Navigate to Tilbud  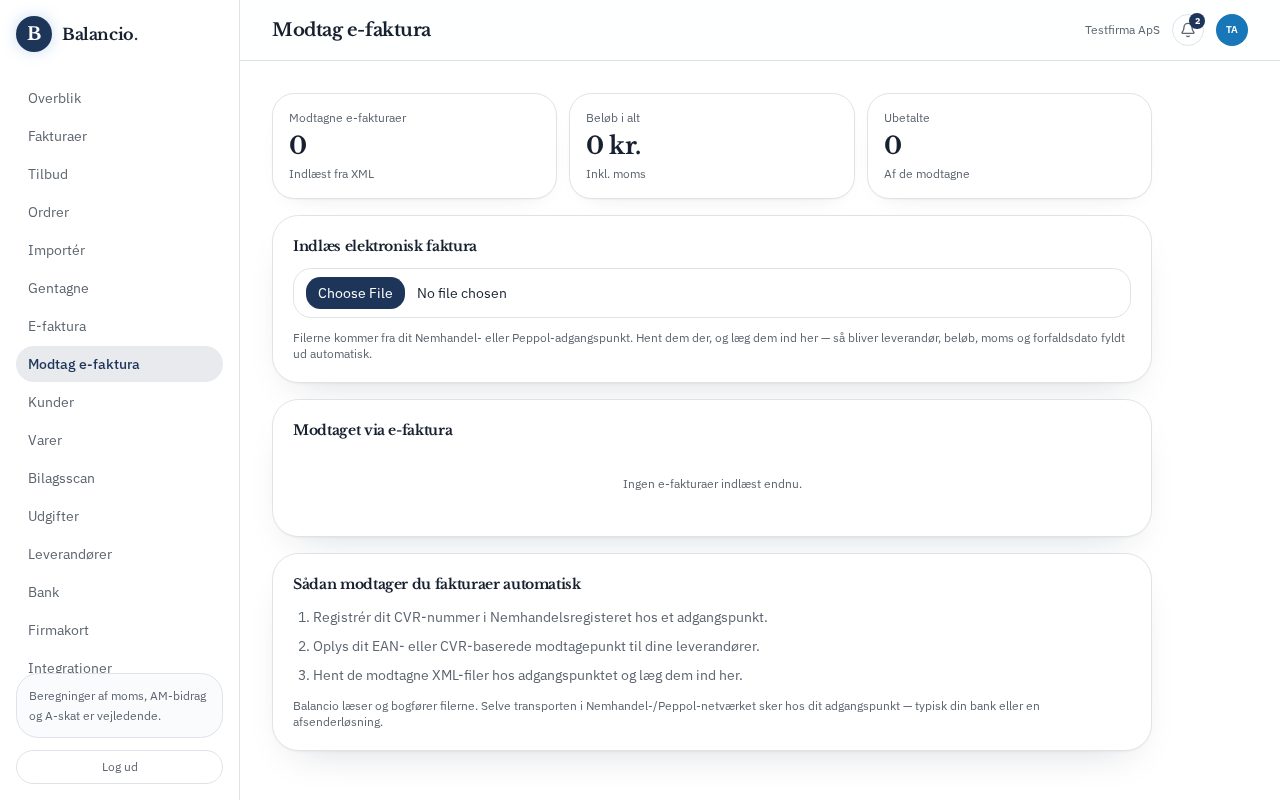click(x=119, y=174)
